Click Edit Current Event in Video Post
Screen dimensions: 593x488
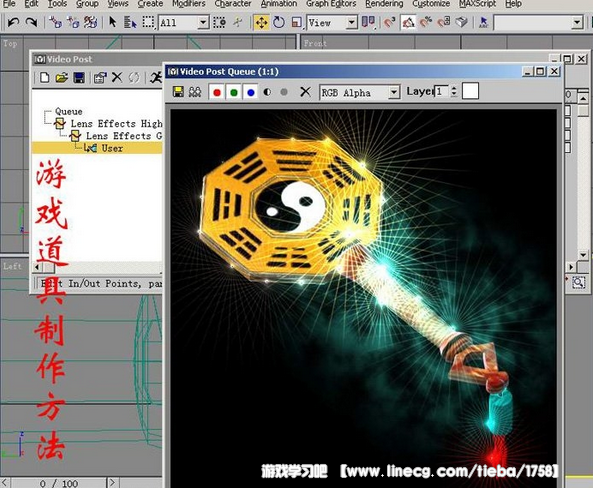100,78
